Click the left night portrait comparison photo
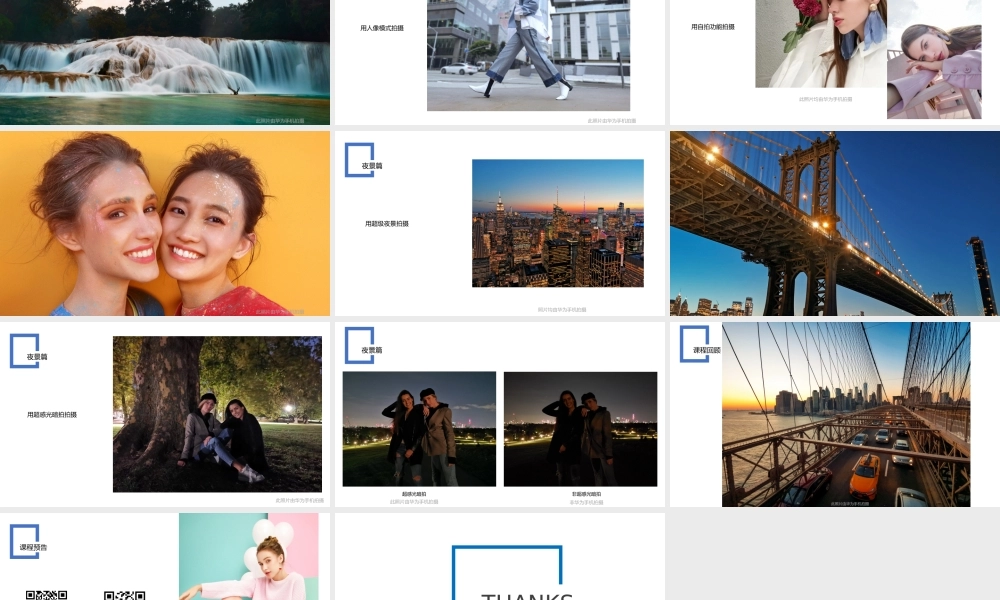Viewport: 1000px width, 600px height. 419,429
